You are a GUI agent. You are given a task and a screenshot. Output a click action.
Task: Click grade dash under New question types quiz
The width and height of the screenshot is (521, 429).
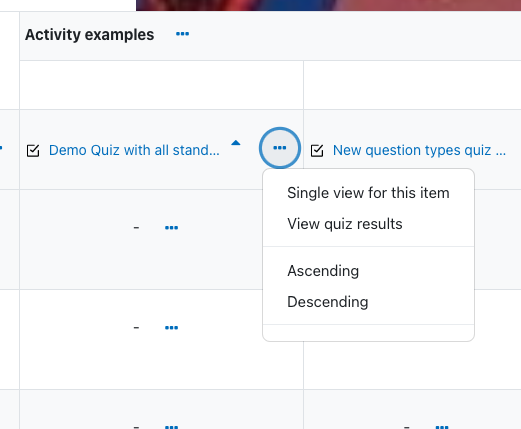point(407,426)
